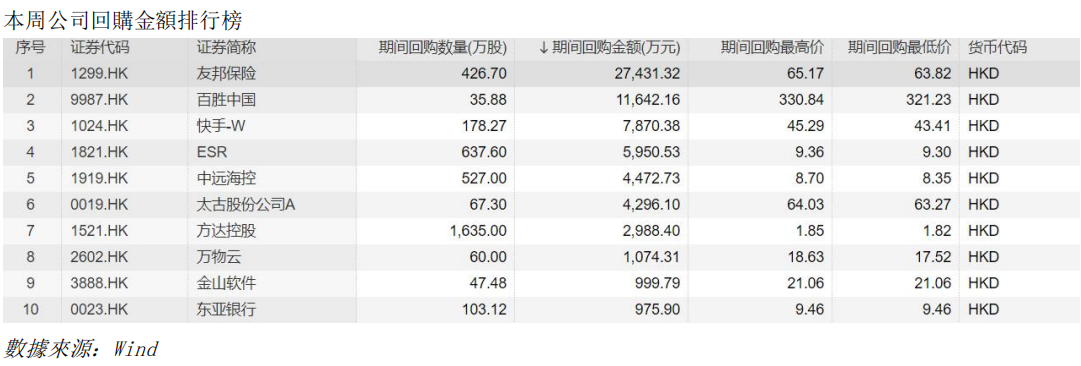Click the ESR security name
The image size is (1081, 366).
click(x=212, y=152)
